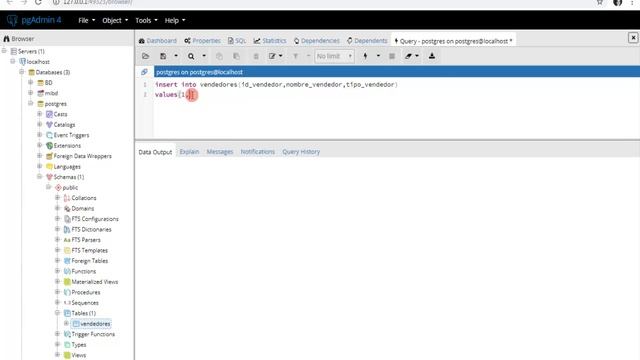Collapse the Servers (1) tree node

[4, 51]
